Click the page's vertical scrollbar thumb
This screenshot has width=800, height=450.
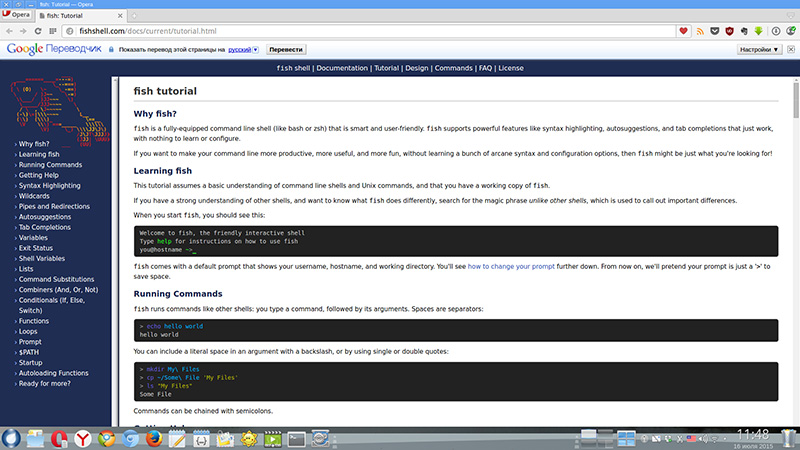coord(796,101)
